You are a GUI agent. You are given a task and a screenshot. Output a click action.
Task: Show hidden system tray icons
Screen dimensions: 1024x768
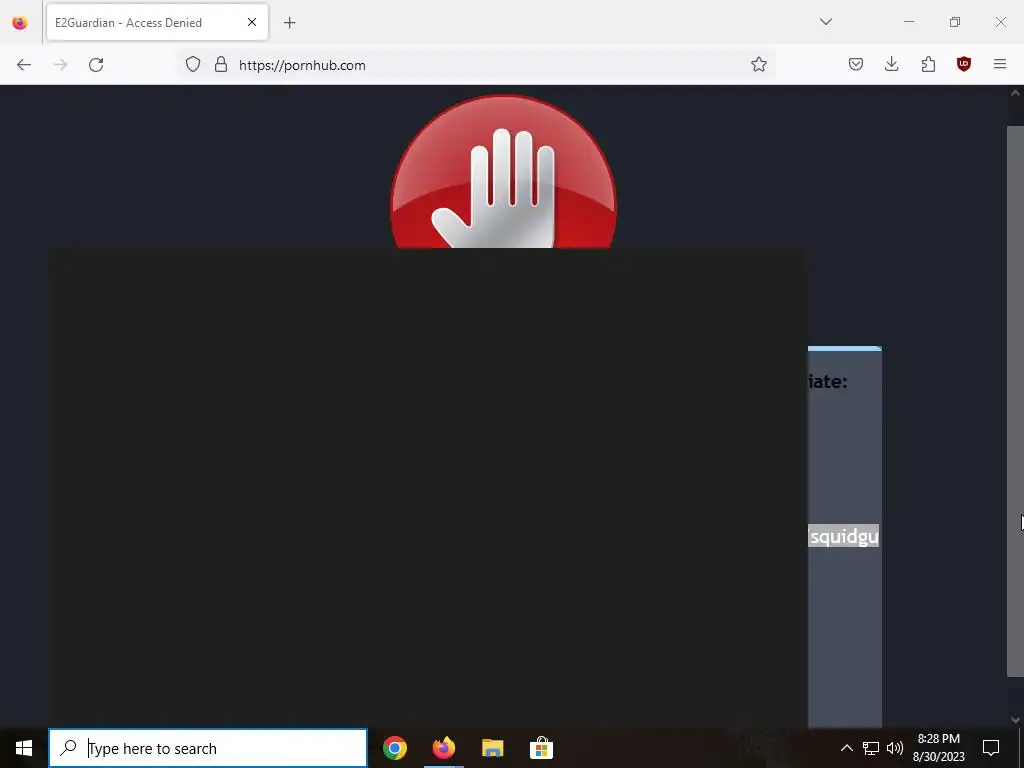click(x=846, y=748)
